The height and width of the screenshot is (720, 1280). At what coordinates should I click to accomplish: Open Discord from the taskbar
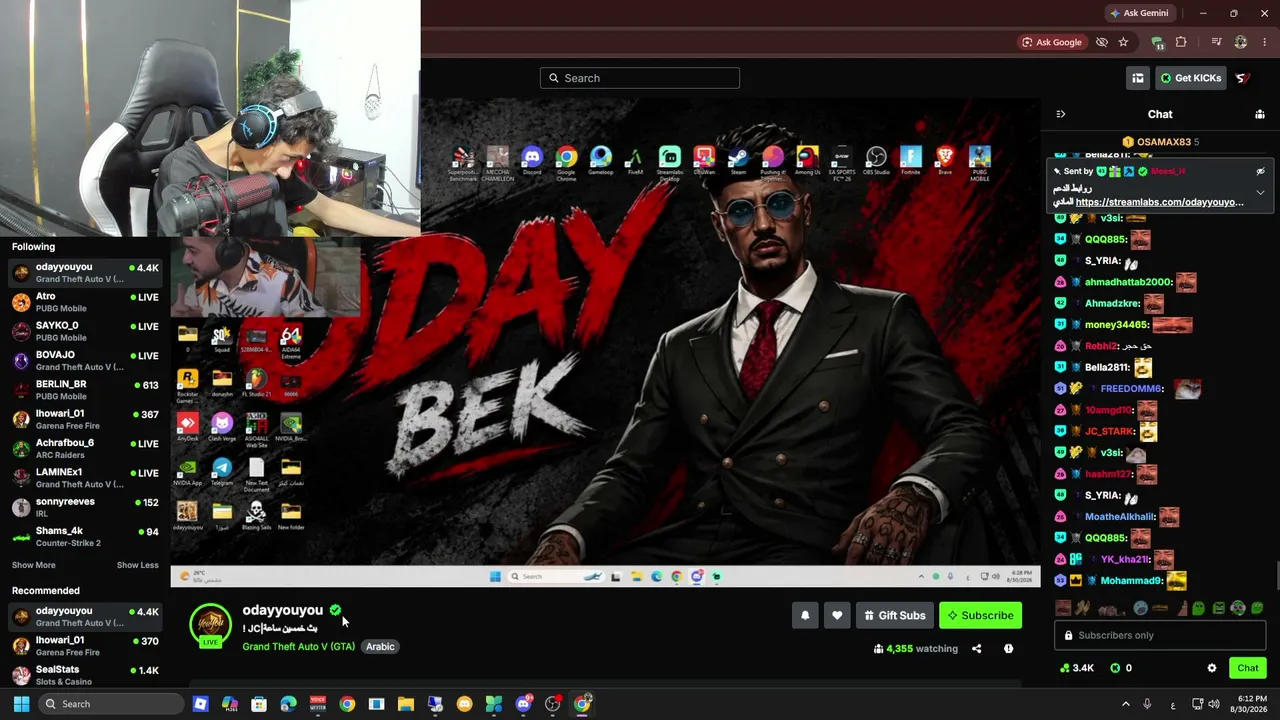tap(523, 704)
